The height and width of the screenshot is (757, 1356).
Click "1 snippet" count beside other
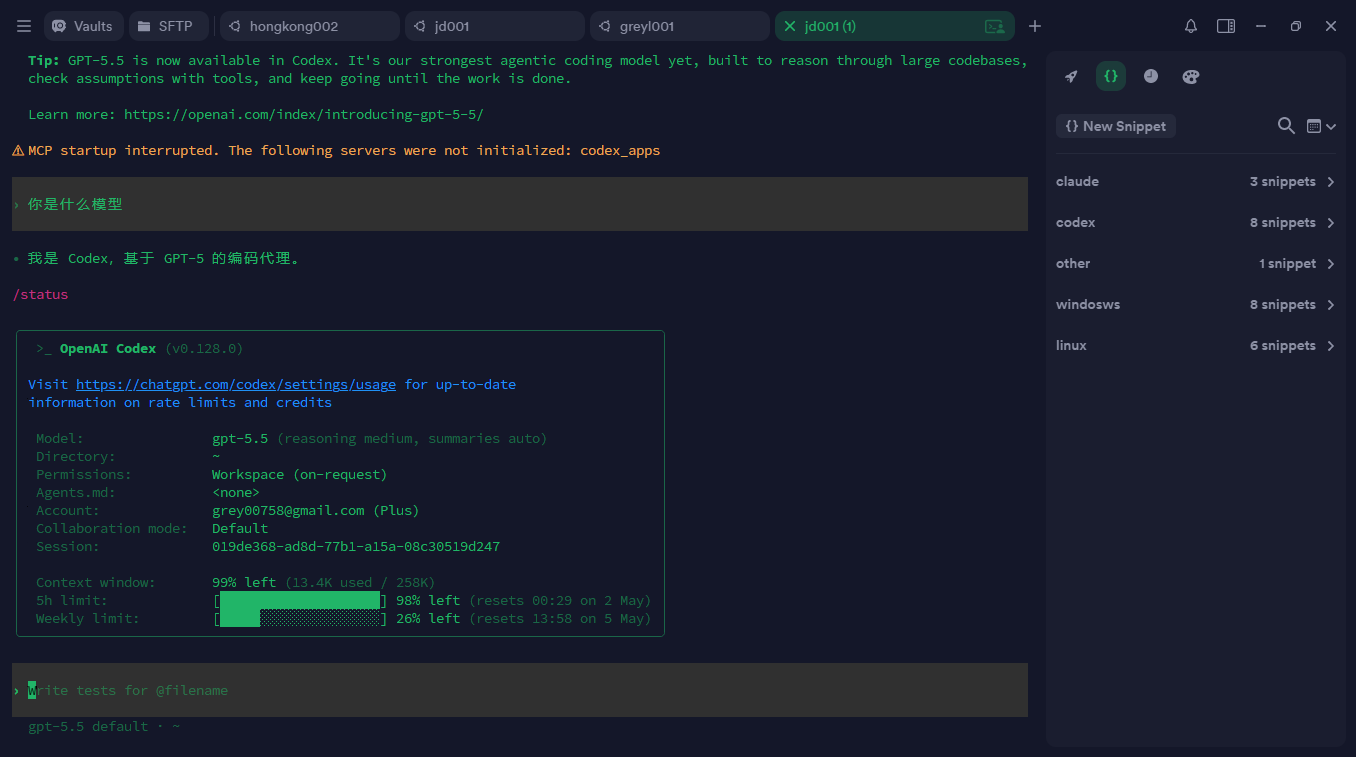point(1287,264)
